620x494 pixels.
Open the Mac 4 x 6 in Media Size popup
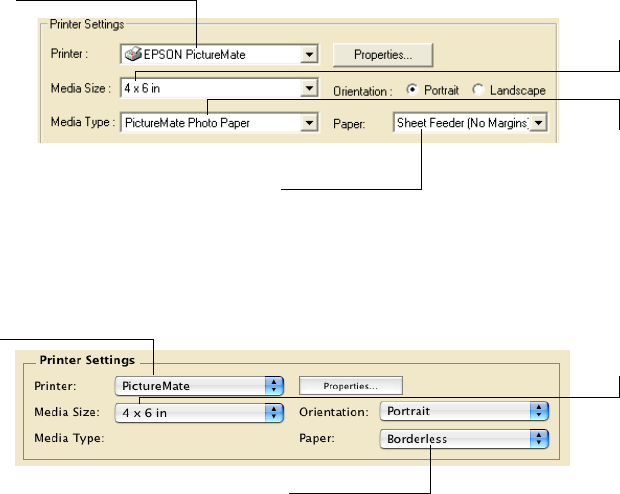click(199, 413)
